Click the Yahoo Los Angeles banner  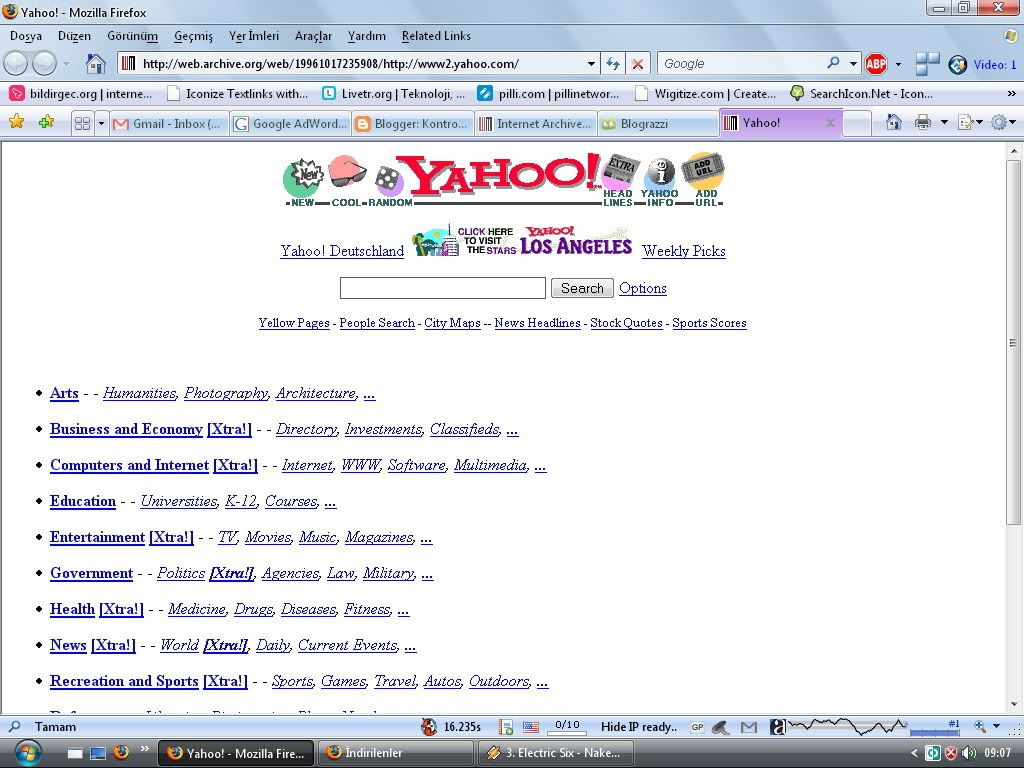(x=522, y=241)
